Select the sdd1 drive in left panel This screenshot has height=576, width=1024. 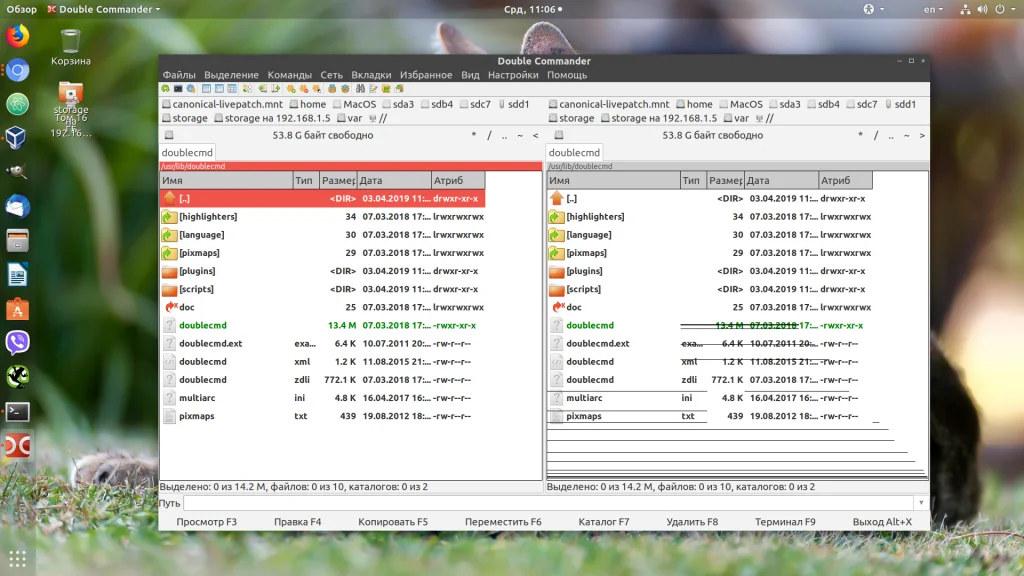point(511,104)
